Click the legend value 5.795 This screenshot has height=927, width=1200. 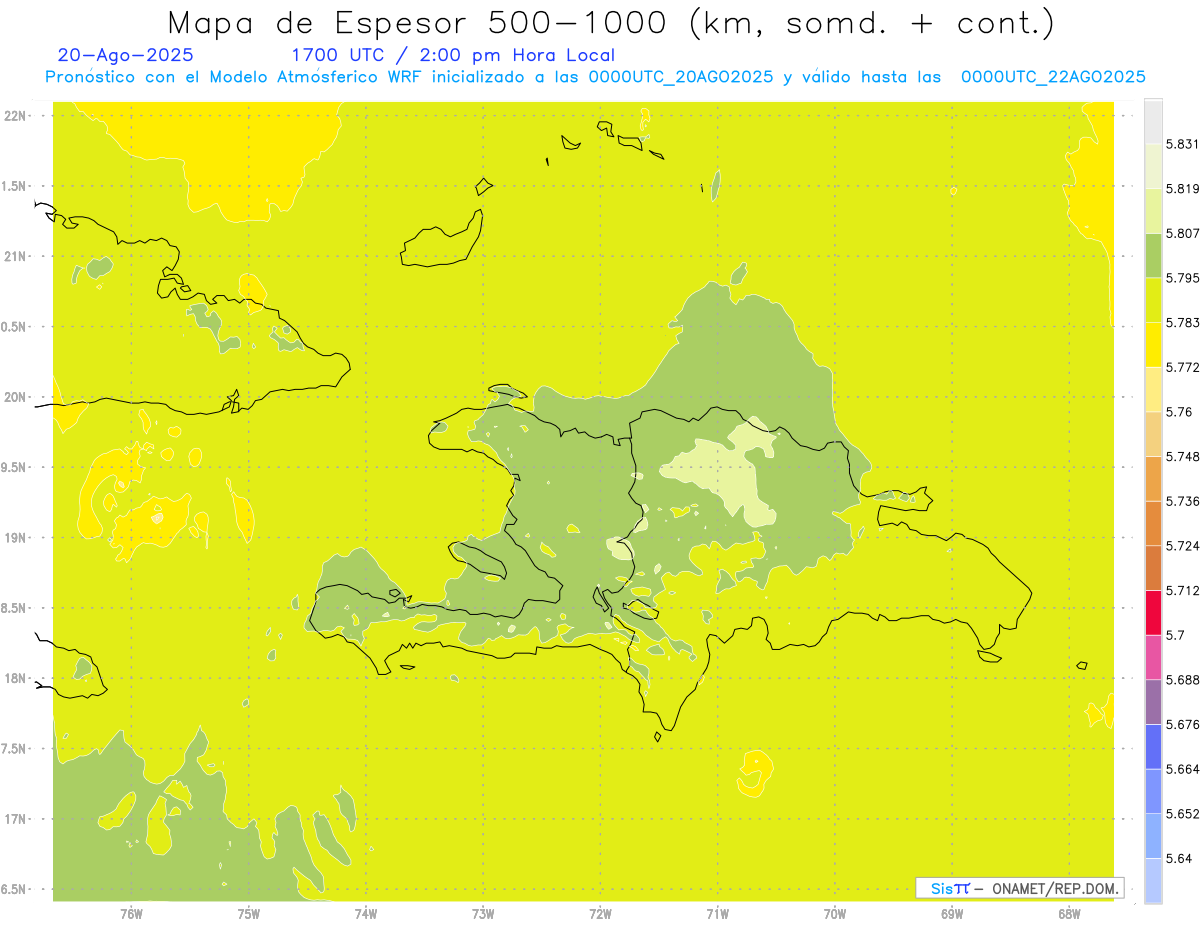[x=1182, y=278]
